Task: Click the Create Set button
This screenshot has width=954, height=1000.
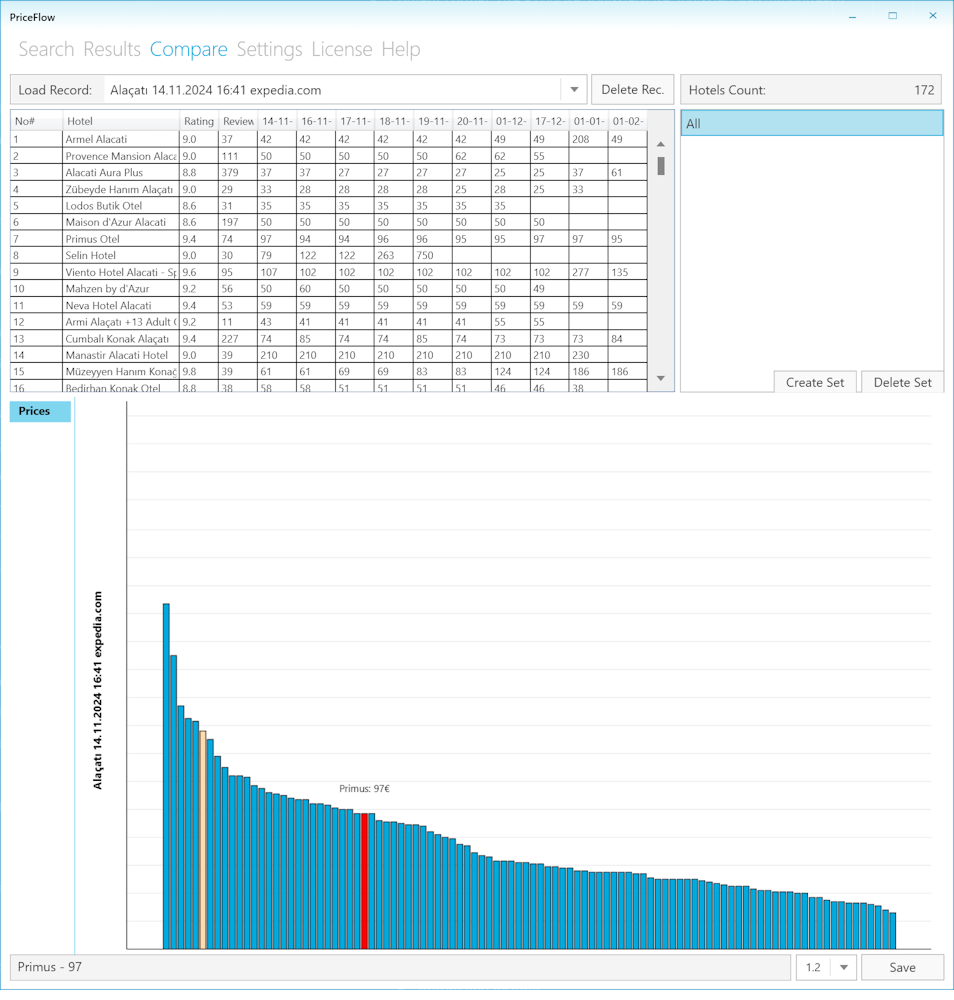Action: 815,383
